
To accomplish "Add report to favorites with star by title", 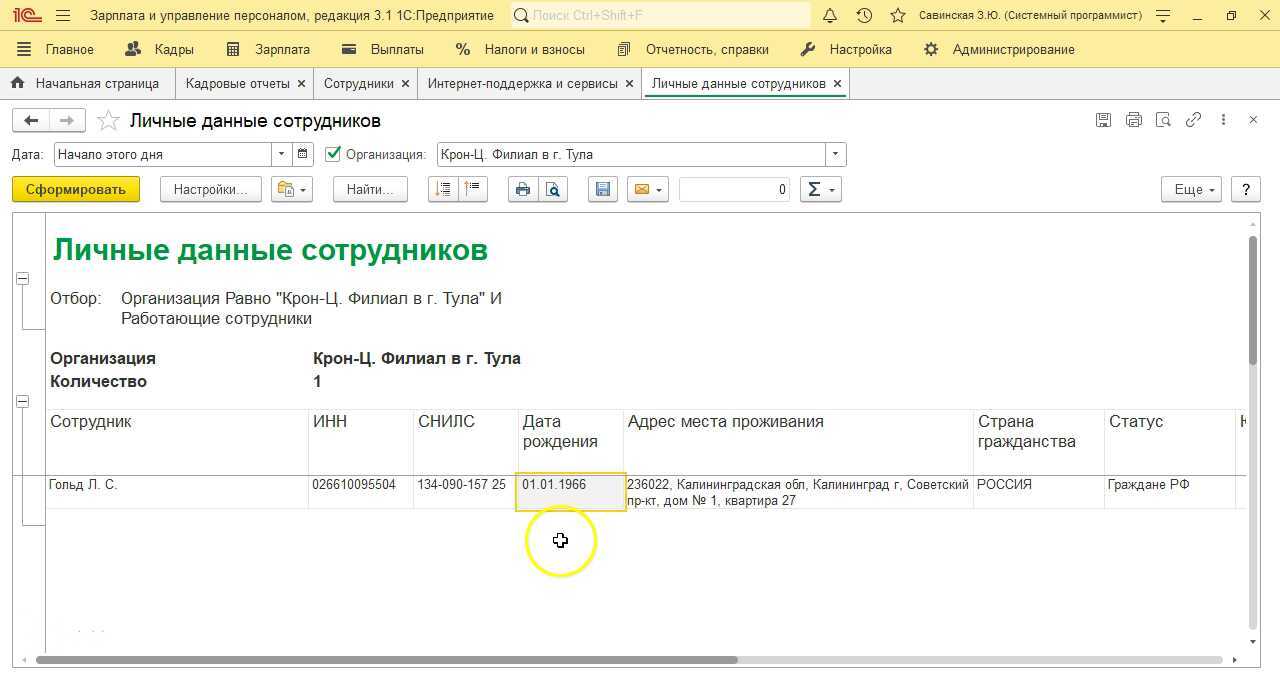I will pos(108,121).
